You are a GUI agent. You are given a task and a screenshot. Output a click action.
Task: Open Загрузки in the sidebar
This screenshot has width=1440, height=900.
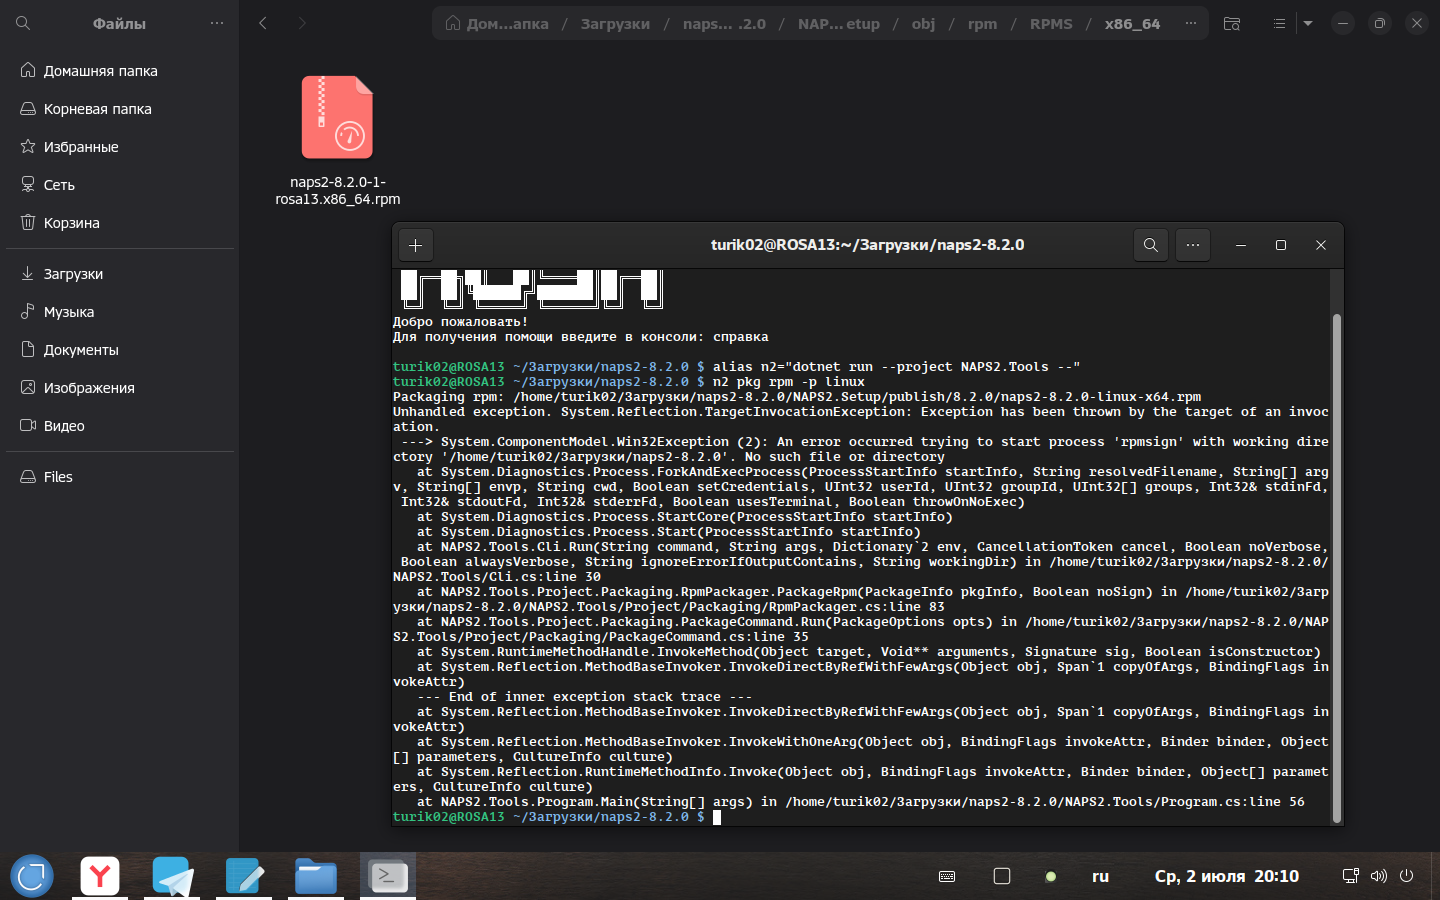click(73, 274)
